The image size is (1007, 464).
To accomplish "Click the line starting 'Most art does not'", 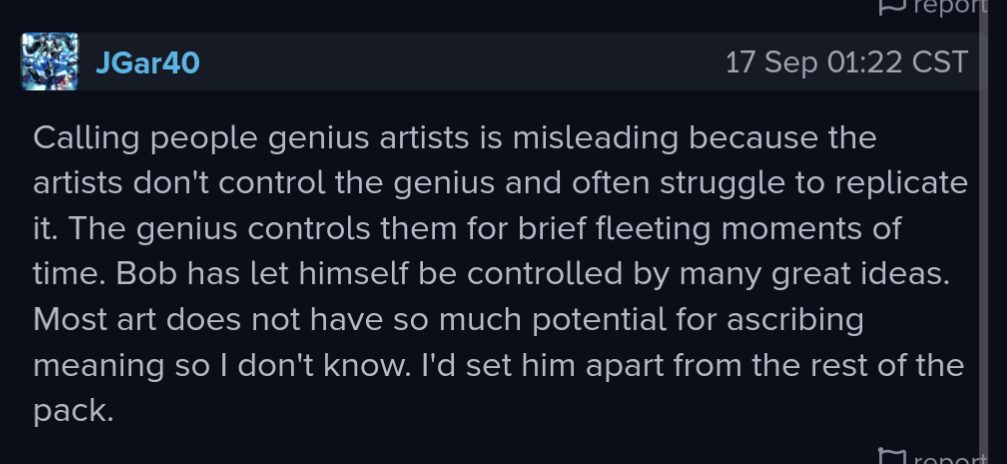I will (448, 319).
